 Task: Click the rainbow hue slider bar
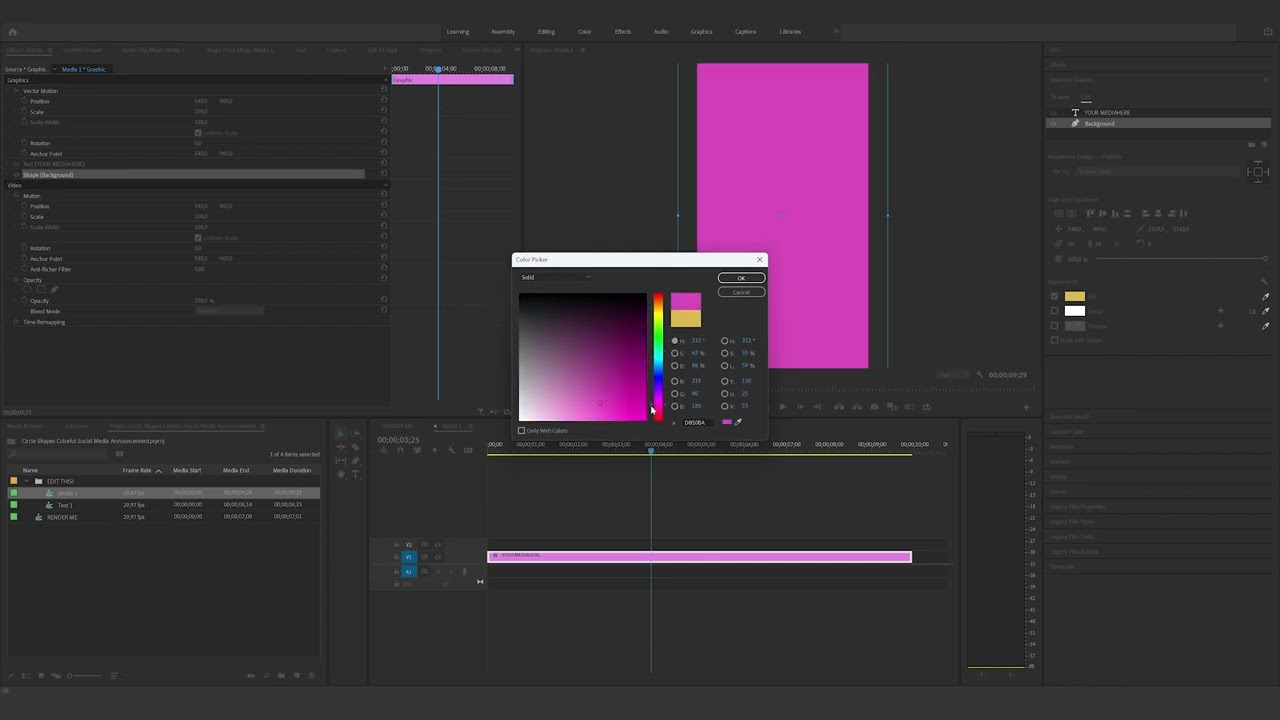tap(658, 356)
